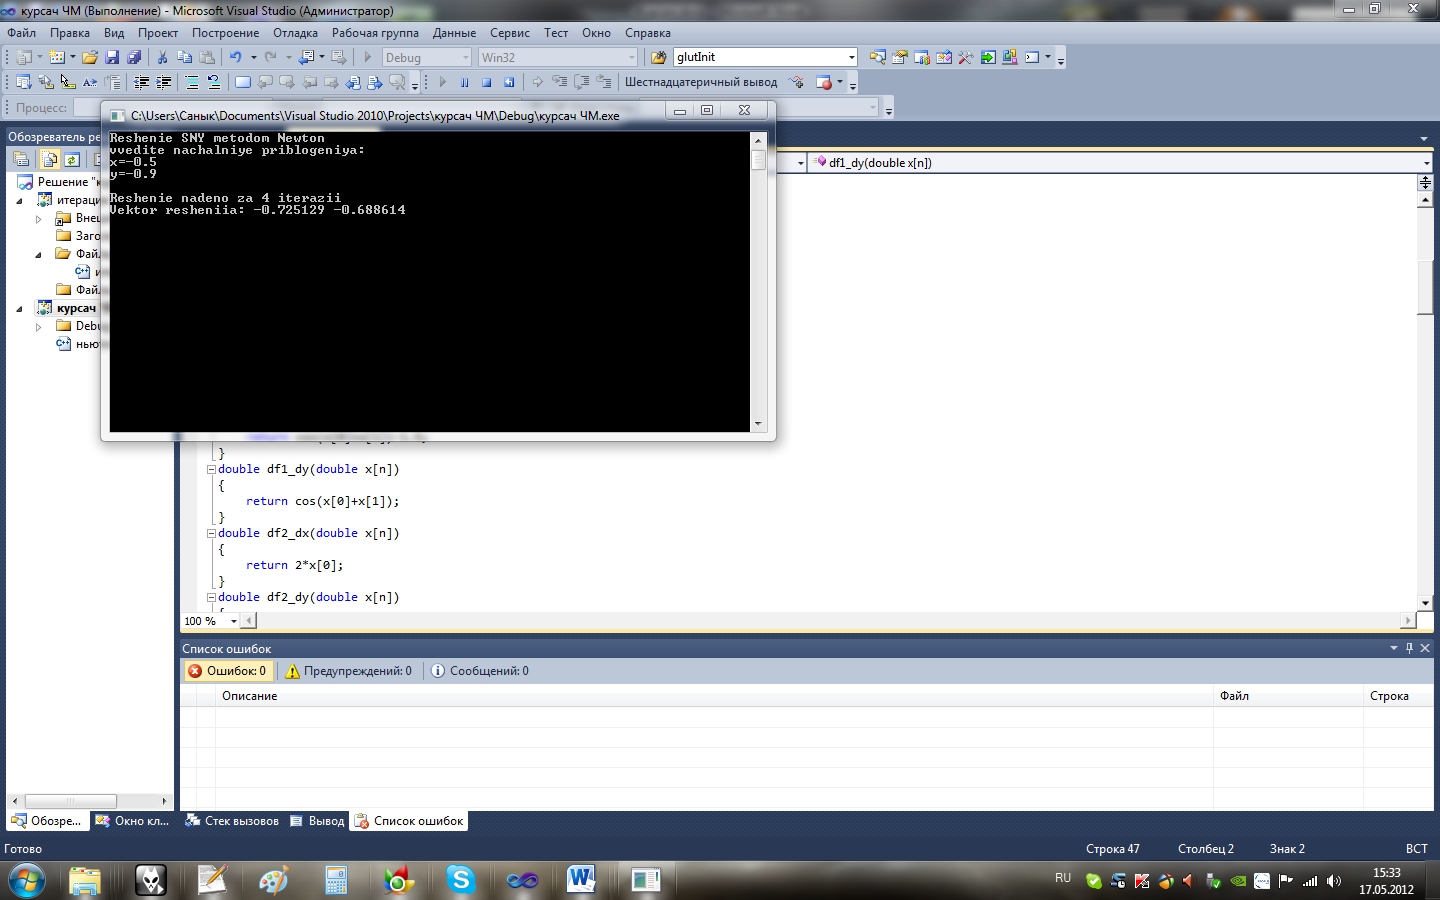Toggle Show All Files in Solution Explorer
This screenshot has height=900, width=1440.
click(x=49, y=159)
